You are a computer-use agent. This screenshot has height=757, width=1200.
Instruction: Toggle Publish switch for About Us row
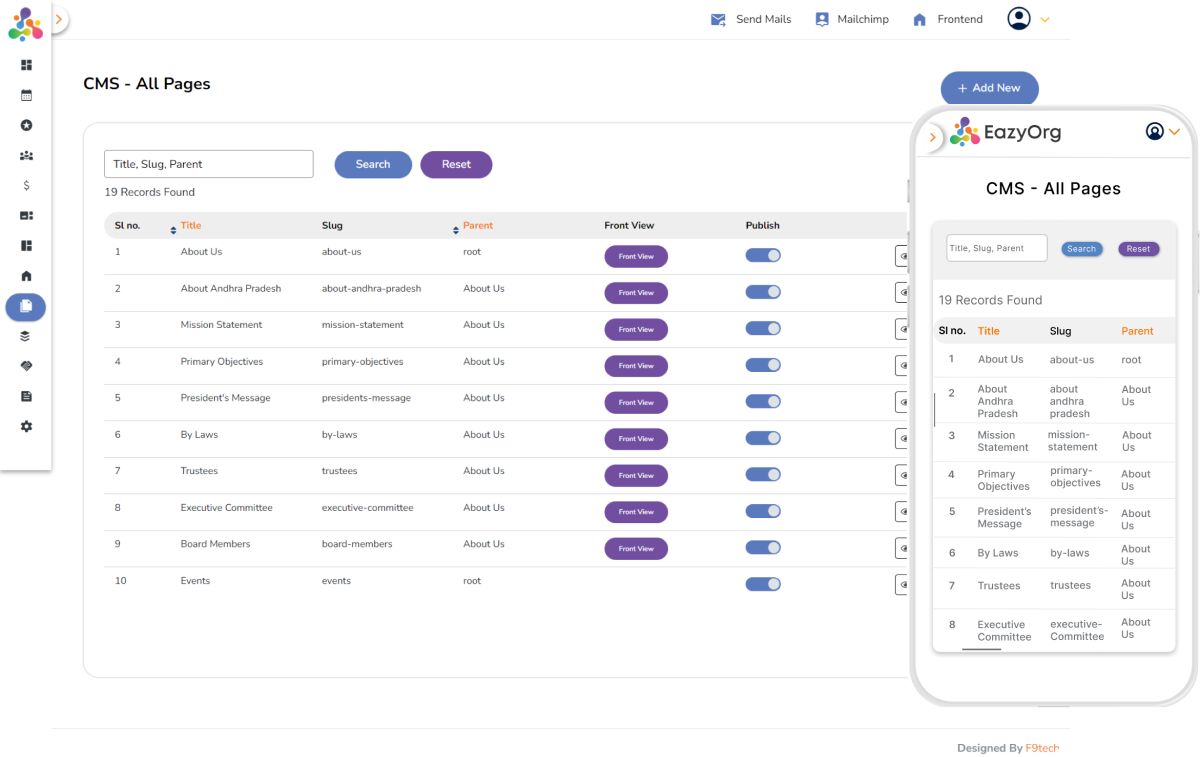[762, 256]
